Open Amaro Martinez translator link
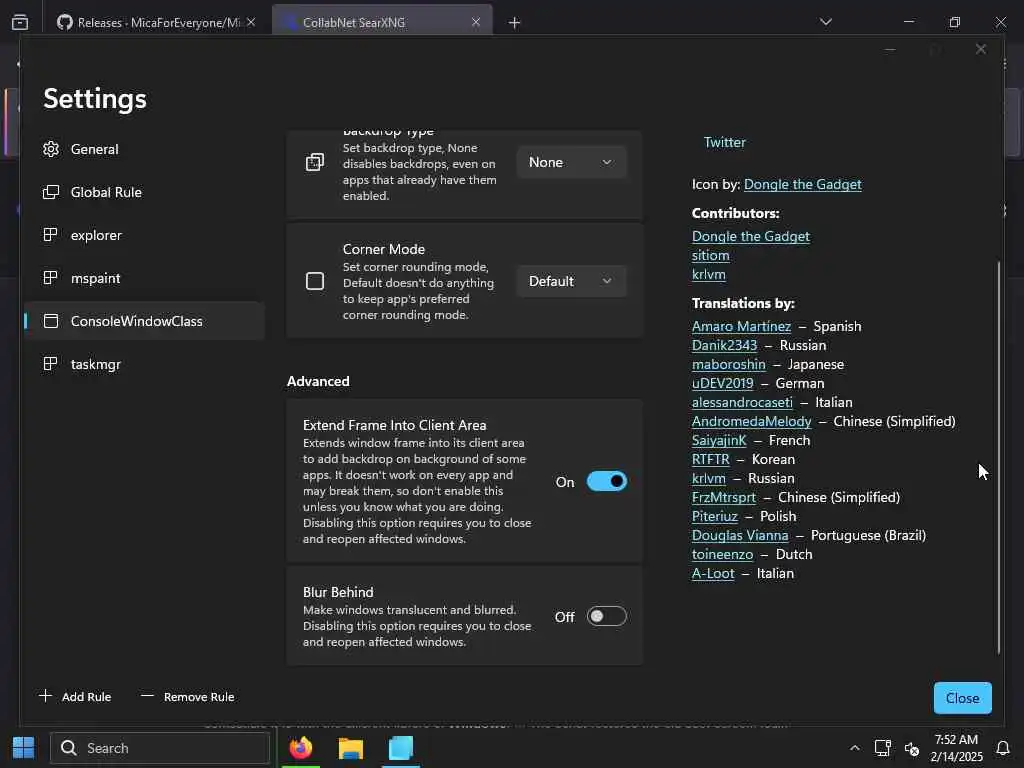 (741, 326)
